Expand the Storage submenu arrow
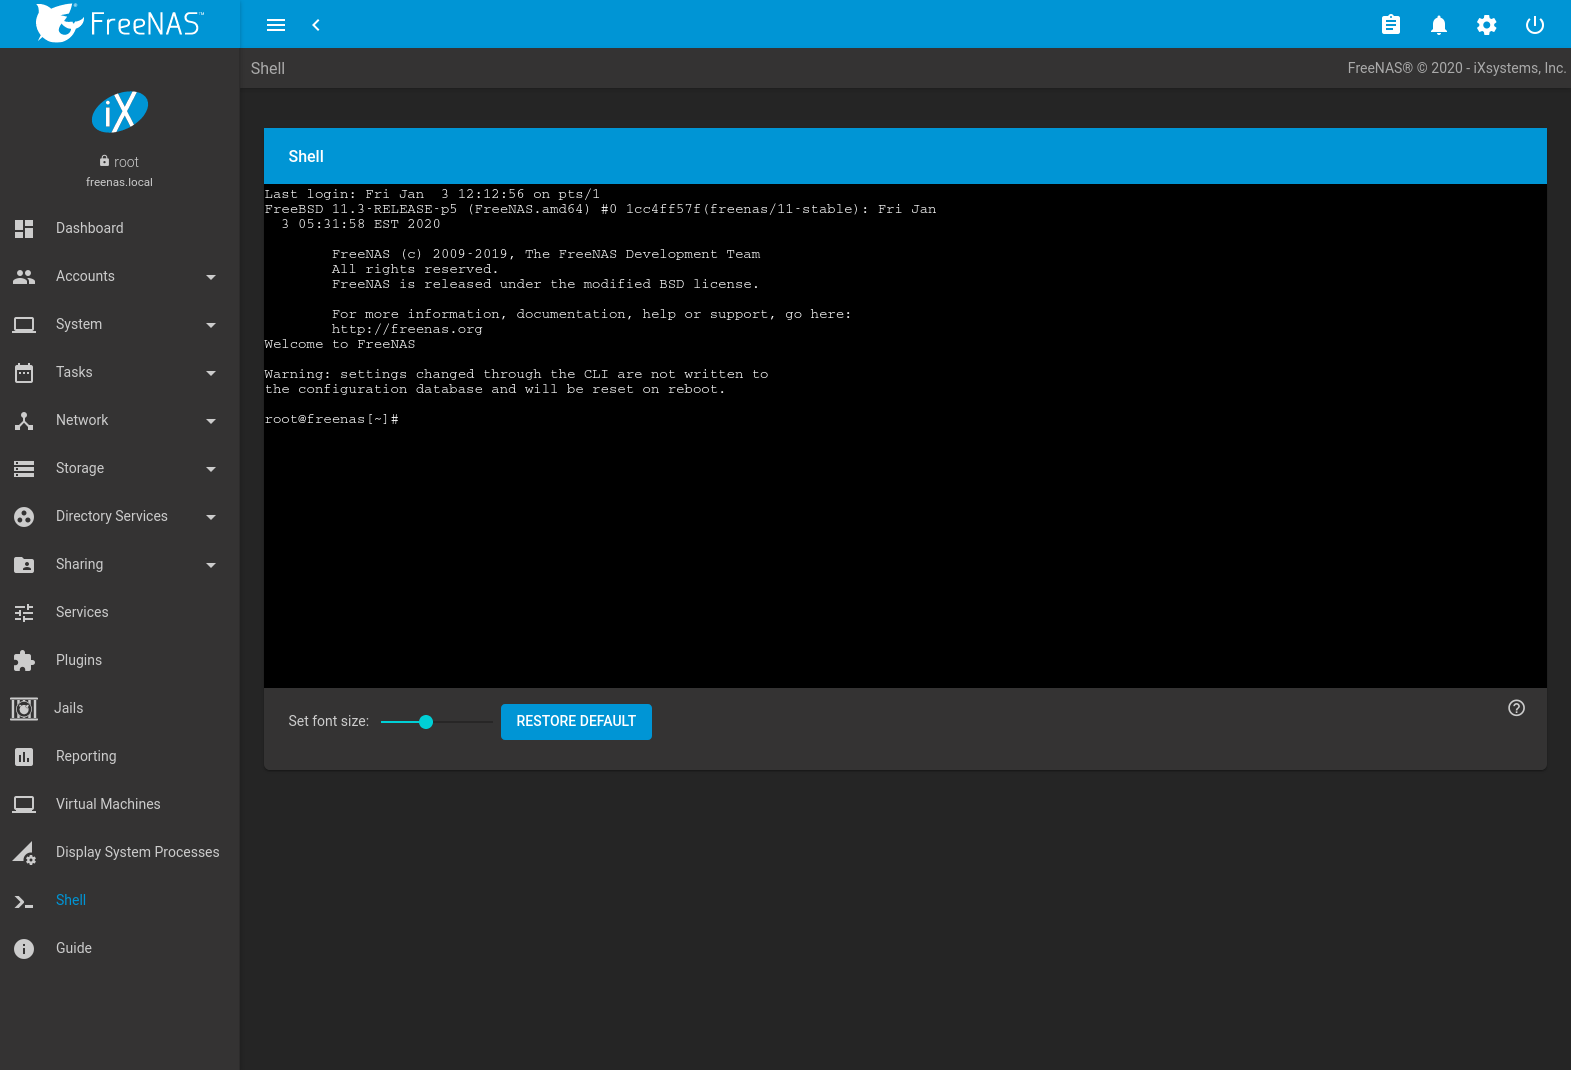1571x1070 pixels. click(211, 469)
